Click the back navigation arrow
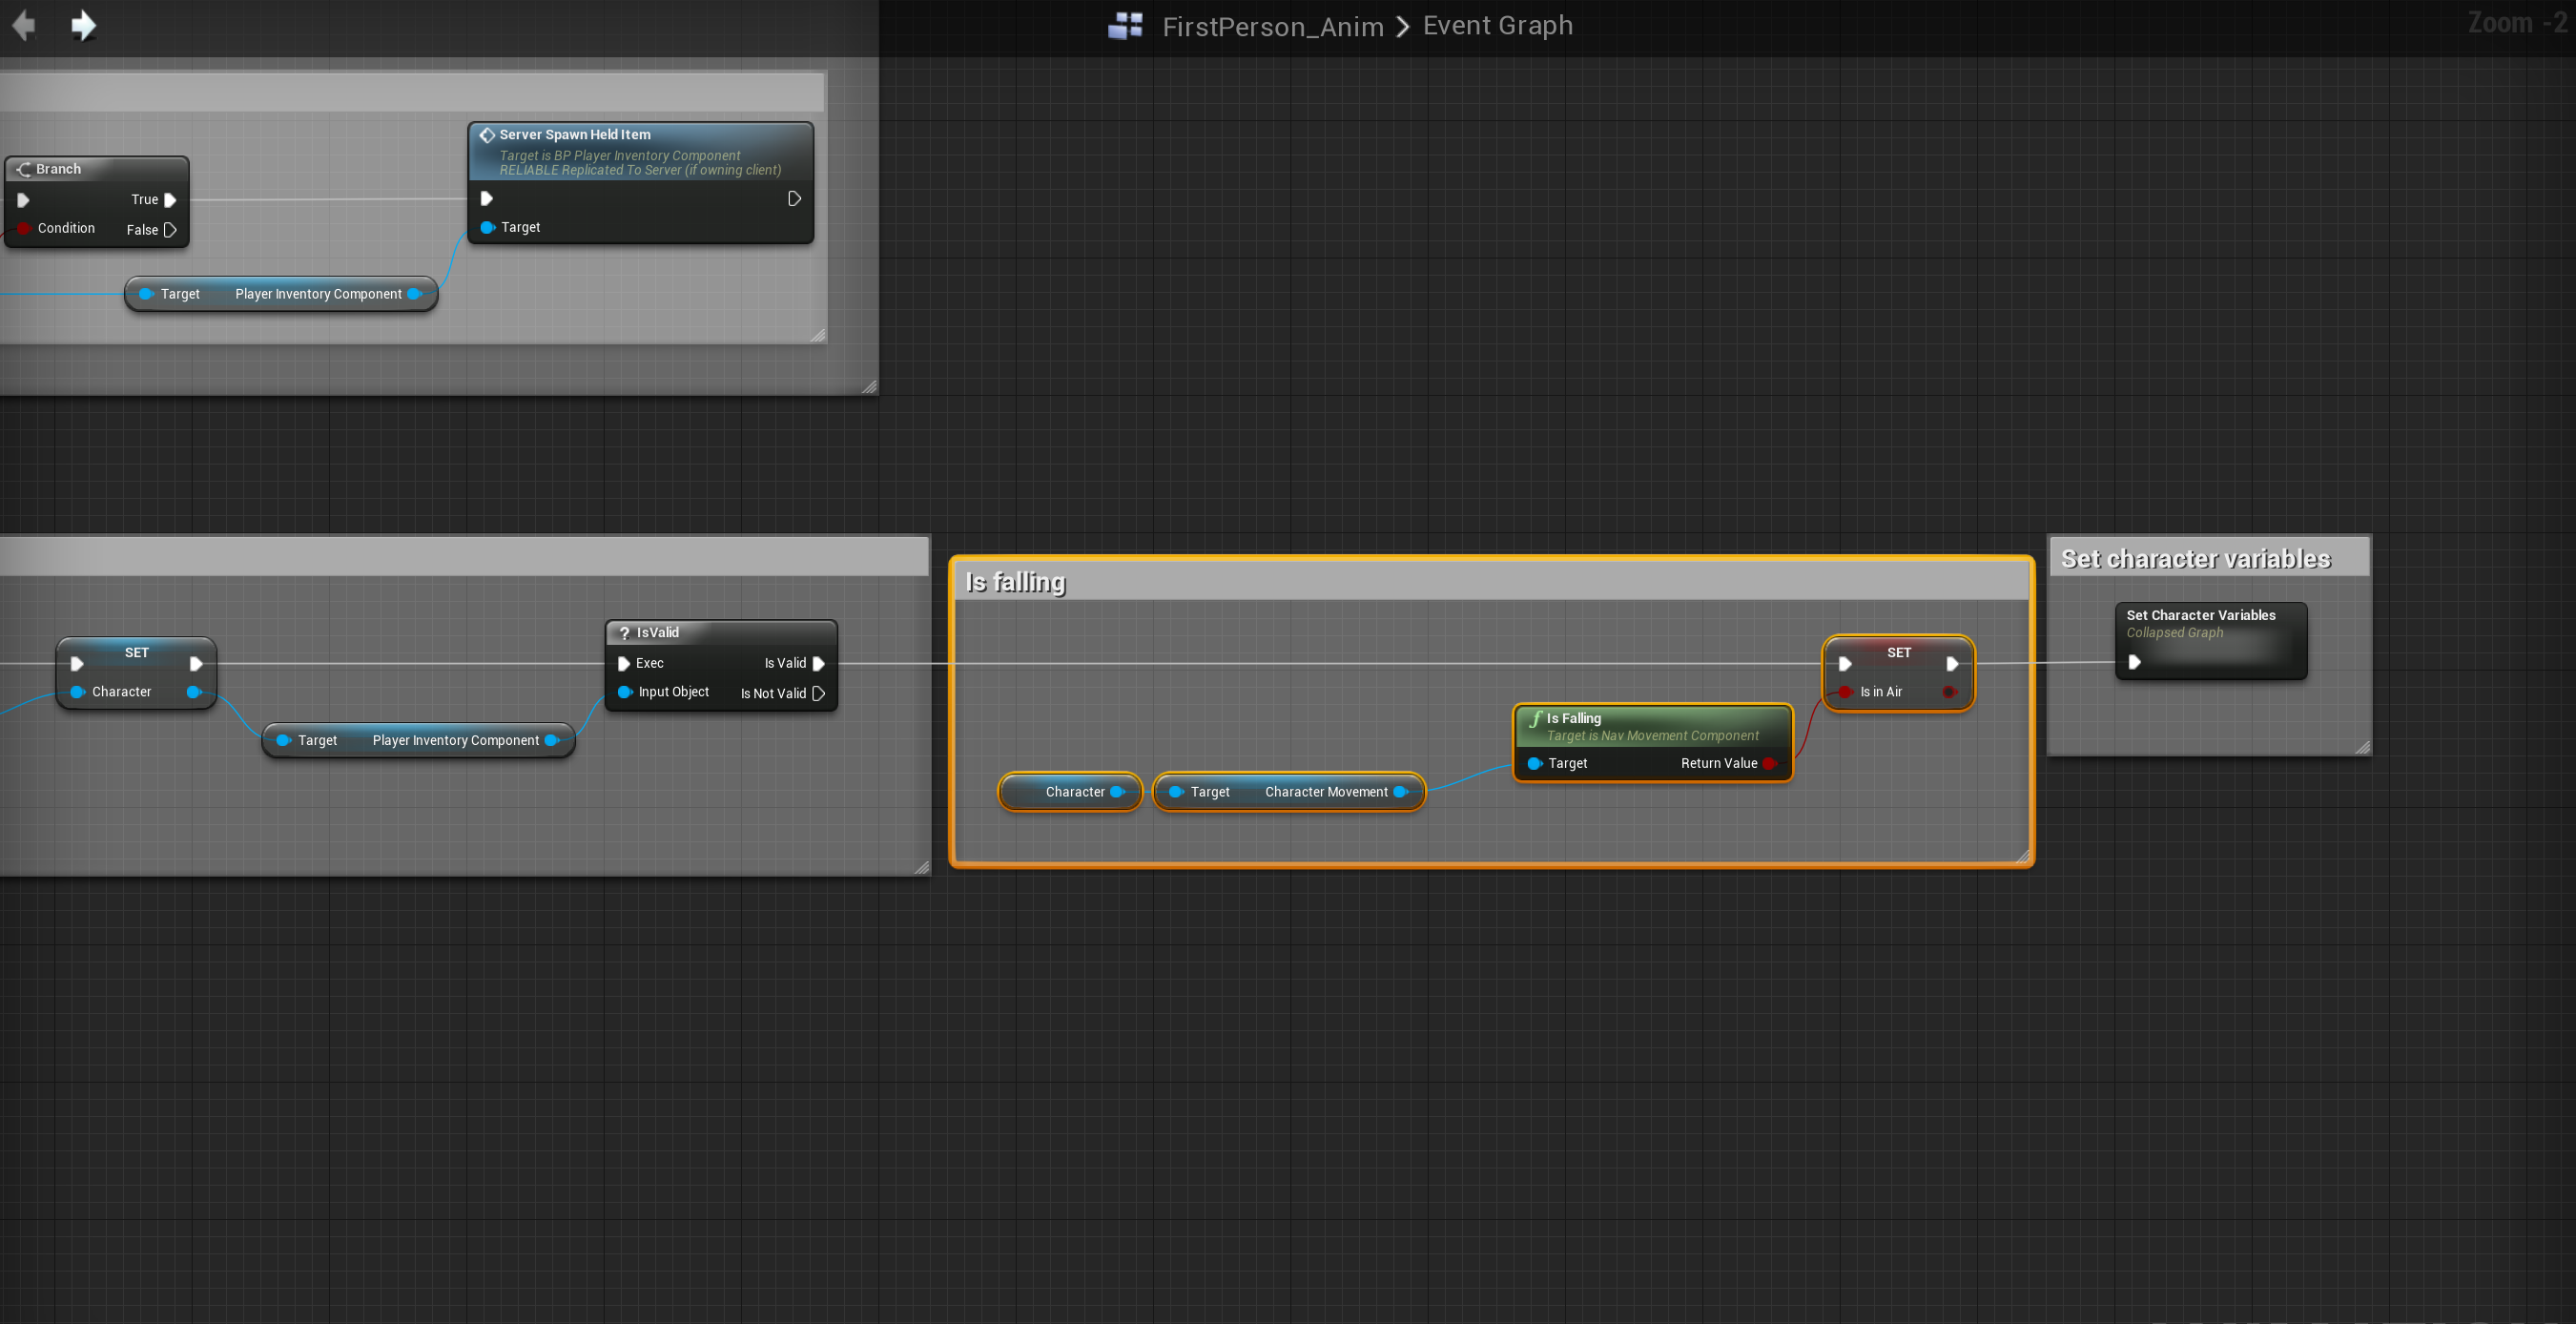Viewport: 2576px width, 1324px height. click(x=24, y=25)
